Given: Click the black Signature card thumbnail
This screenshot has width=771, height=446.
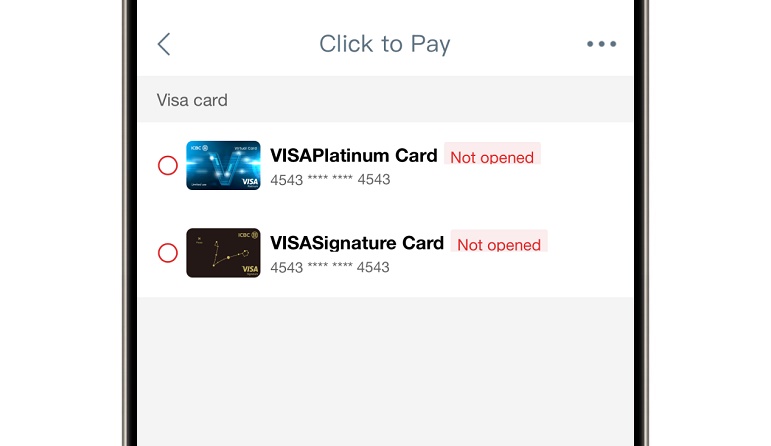Looking at the screenshot, I should [x=223, y=253].
